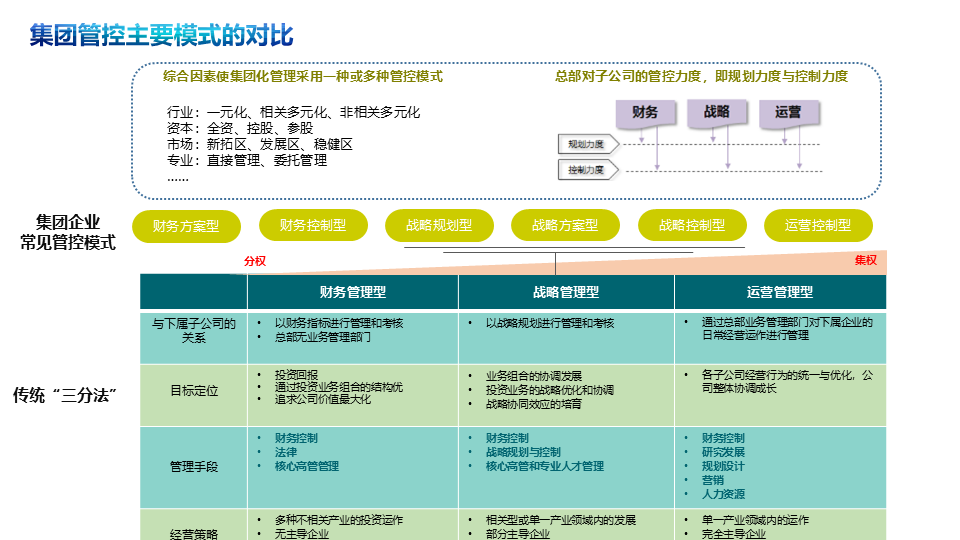This screenshot has width=960, height=540.
Task: Click the 运营 box in diagram
Action: point(788,113)
